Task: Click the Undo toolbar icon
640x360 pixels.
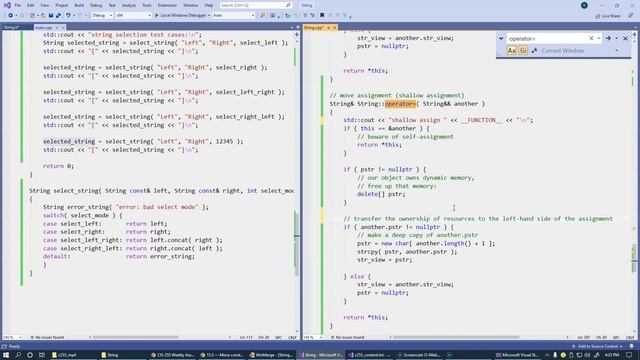Action: pos(68,16)
